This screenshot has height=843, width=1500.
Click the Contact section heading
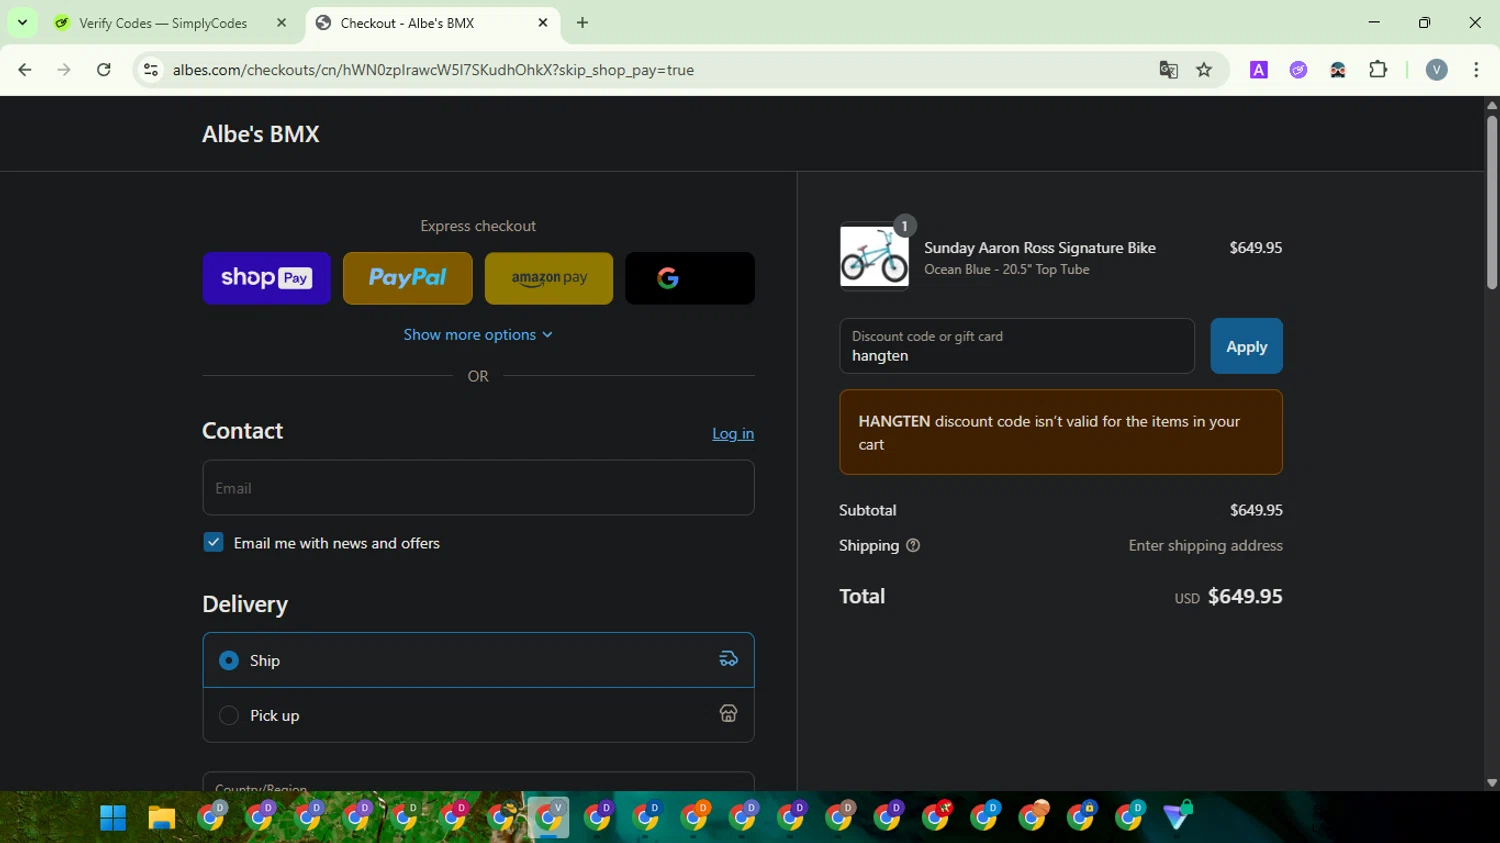242,431
